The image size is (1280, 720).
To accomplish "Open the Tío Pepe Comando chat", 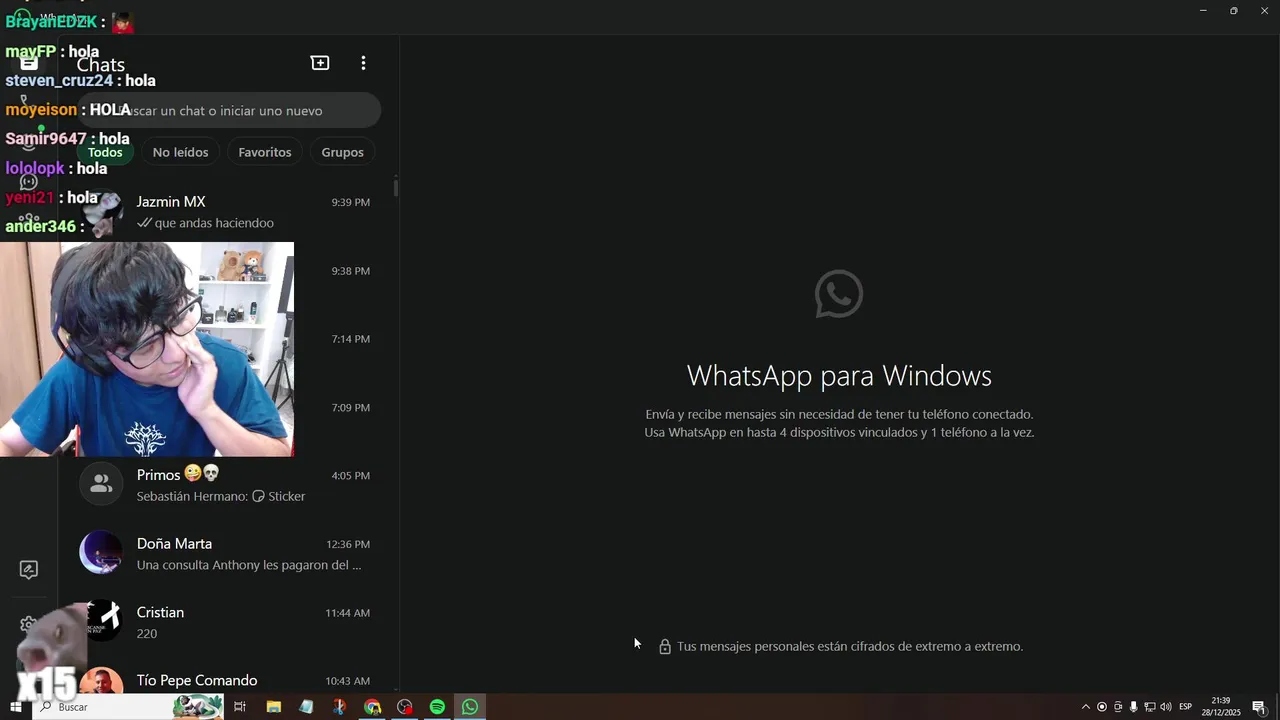I will click(x=228, y=680).
